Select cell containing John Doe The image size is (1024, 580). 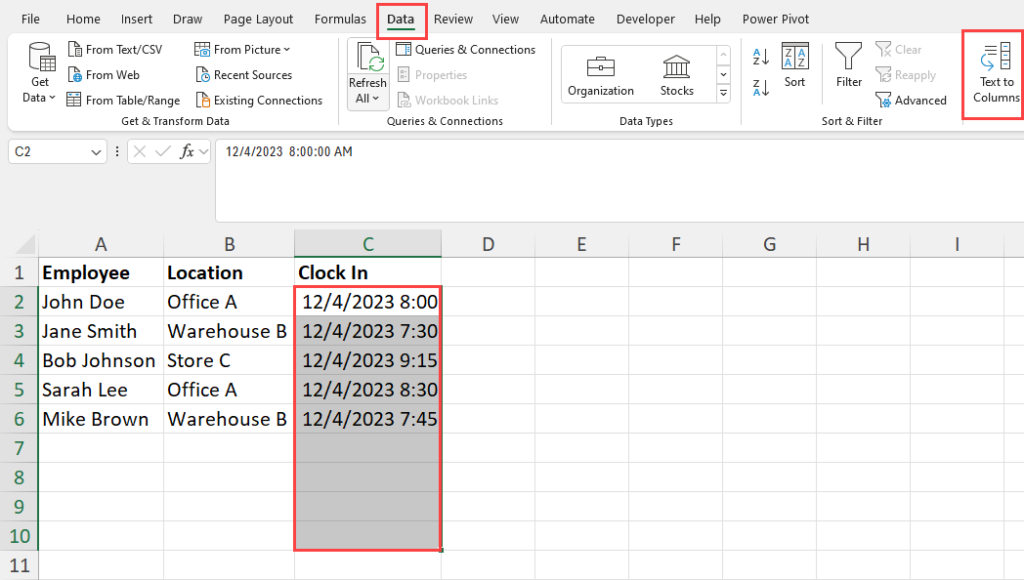pos(101,302)
